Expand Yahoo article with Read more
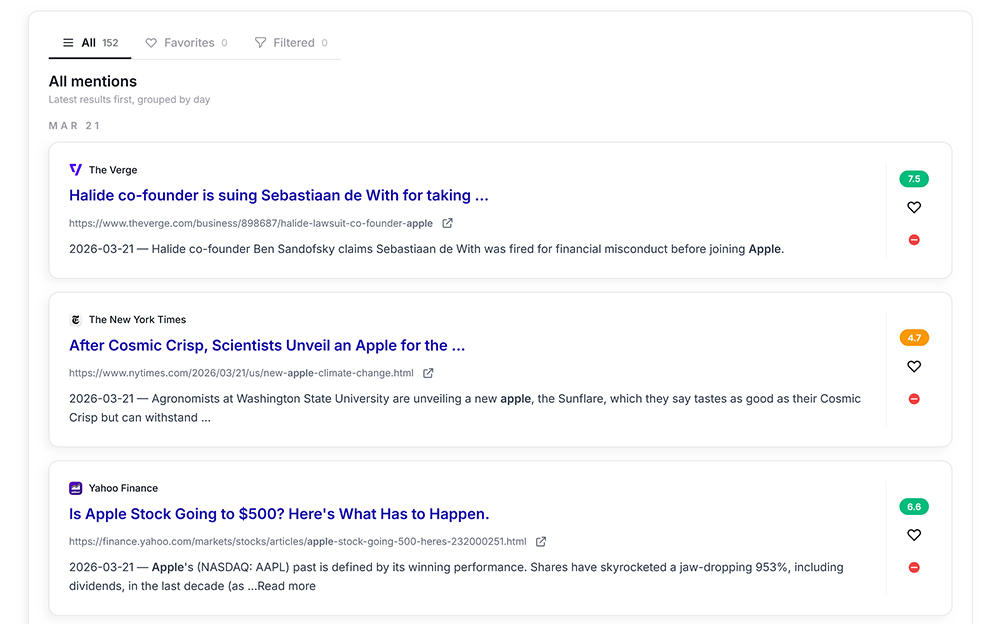 (286, 586)
